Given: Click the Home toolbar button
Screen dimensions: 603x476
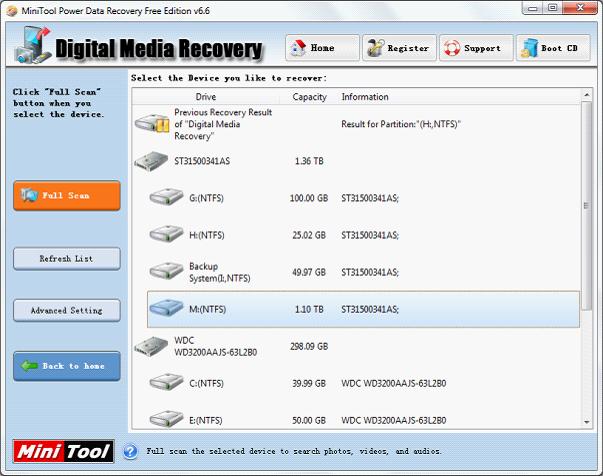Looking at the screenshot, I should (322, 48).
